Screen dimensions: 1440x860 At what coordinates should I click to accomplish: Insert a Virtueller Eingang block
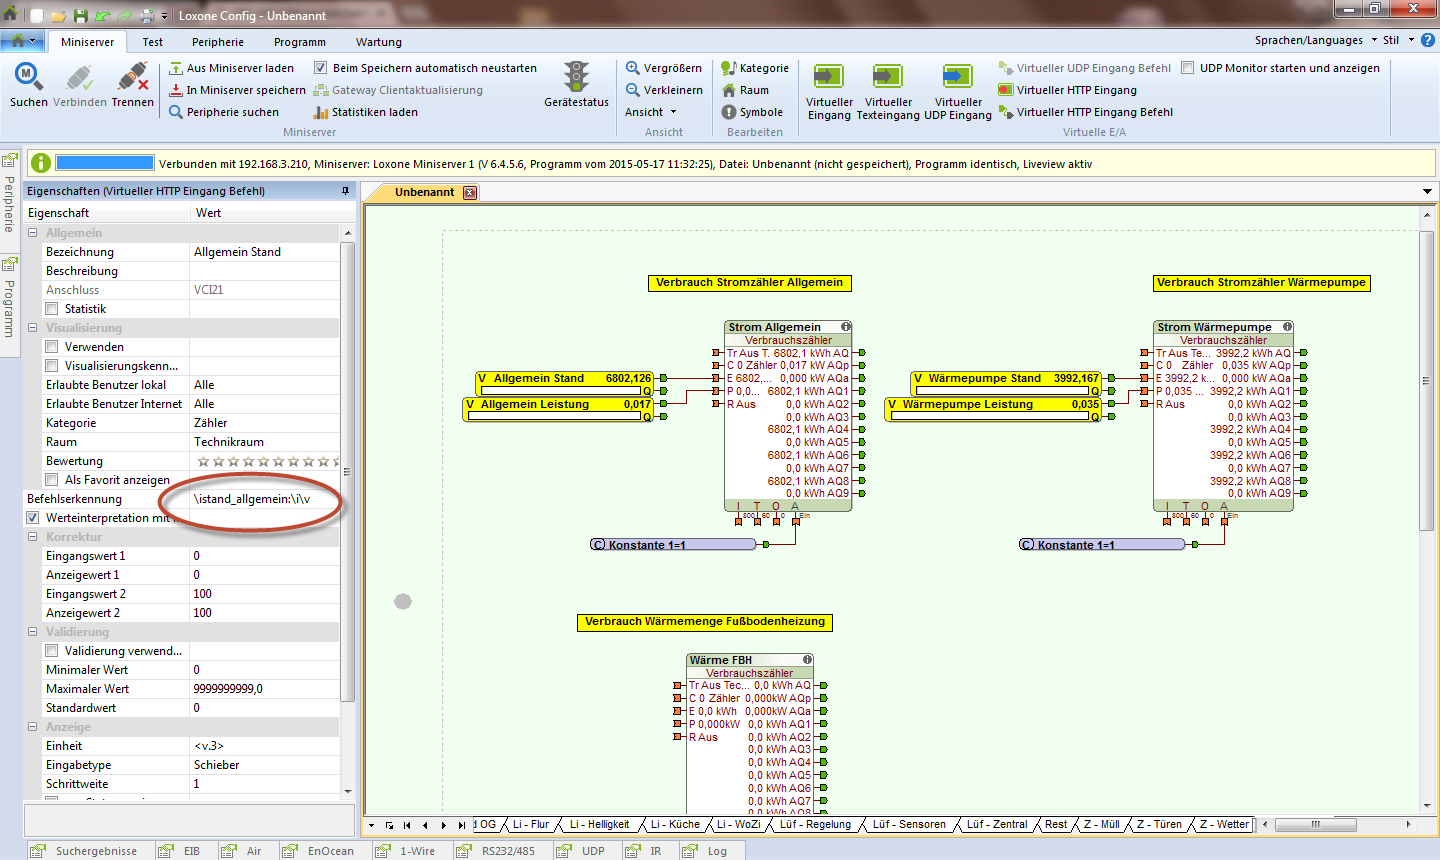click(x=829, y=78)
